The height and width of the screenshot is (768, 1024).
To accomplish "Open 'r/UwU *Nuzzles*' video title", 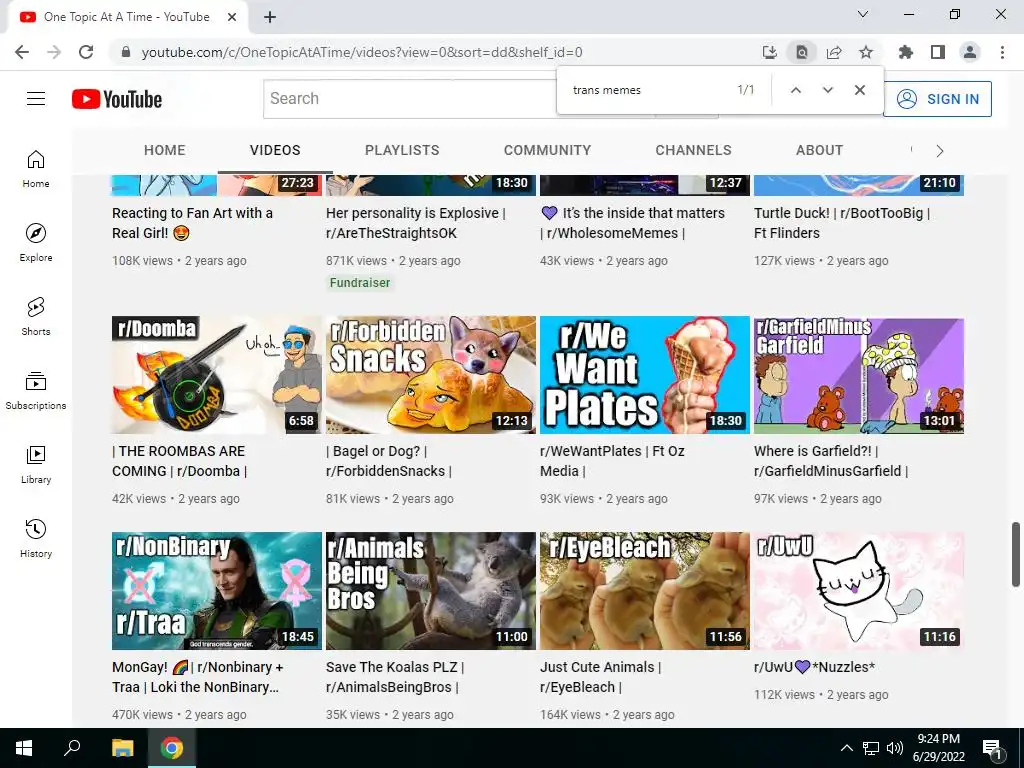I will 814,667.
